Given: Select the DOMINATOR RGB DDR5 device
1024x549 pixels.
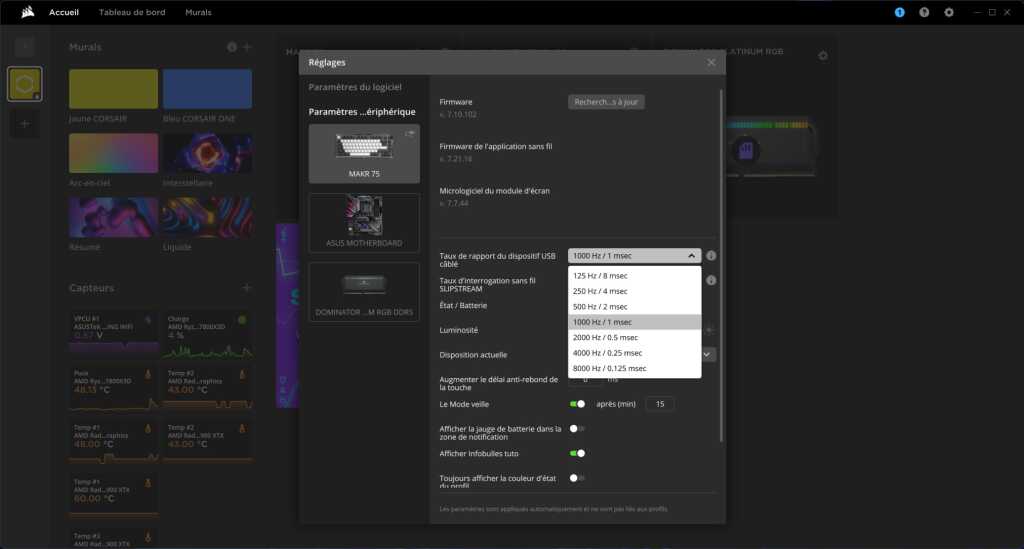Looking at the screenshot, I should tap(364, 292).
